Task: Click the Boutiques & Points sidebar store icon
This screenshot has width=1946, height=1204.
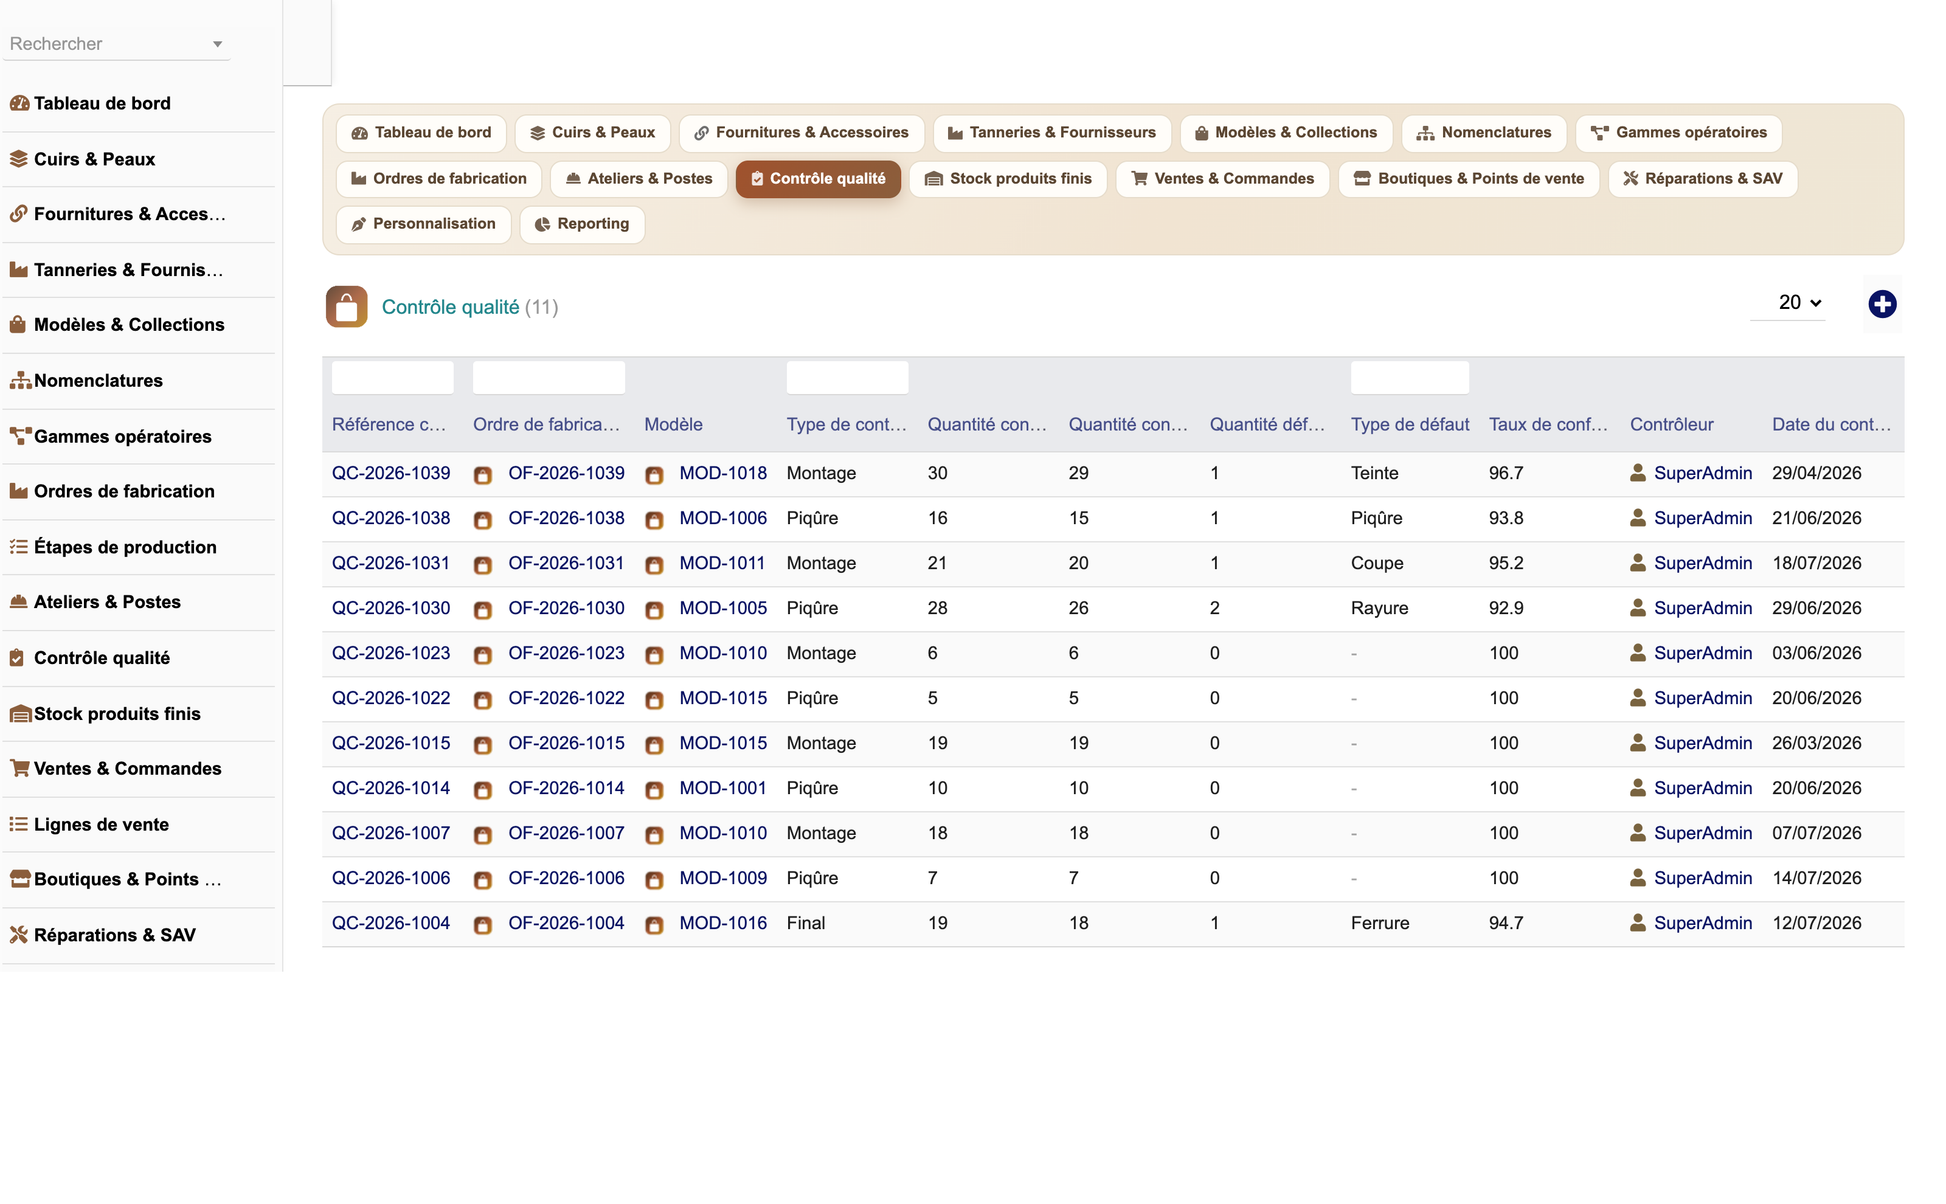Action: 20,880
